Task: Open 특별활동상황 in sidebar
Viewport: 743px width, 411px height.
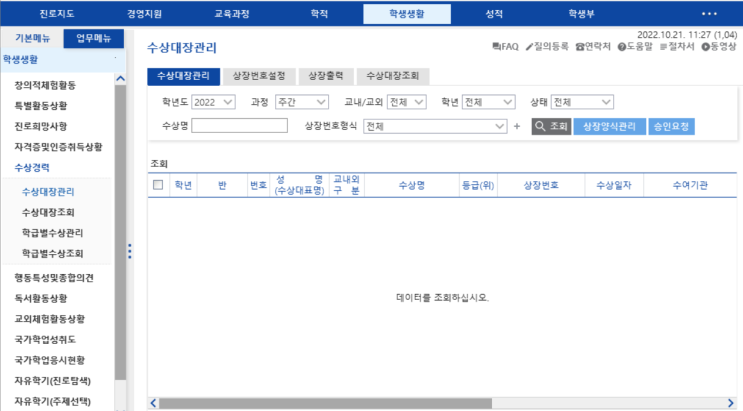Action: [x=41, y=106]
